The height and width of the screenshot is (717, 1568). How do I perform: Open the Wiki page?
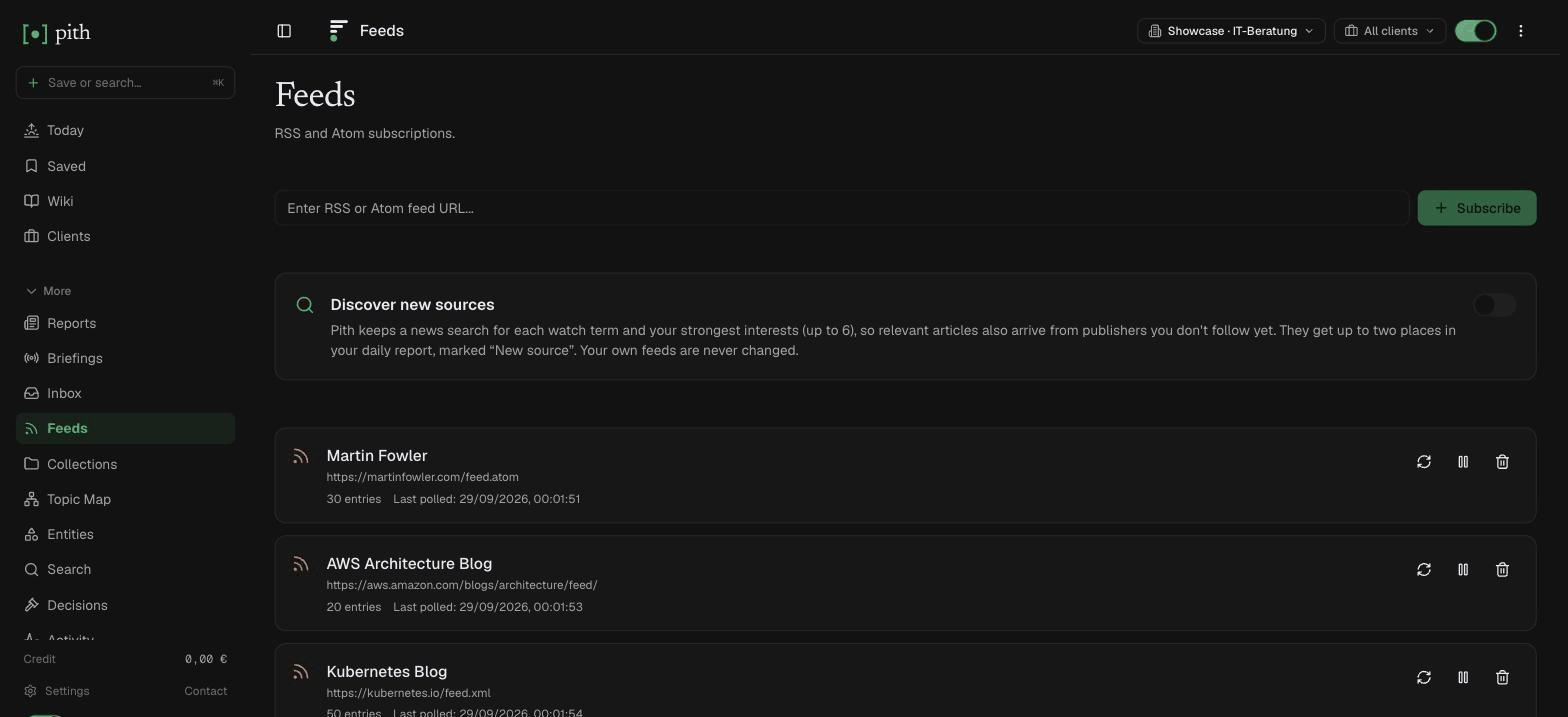point(125,201)
